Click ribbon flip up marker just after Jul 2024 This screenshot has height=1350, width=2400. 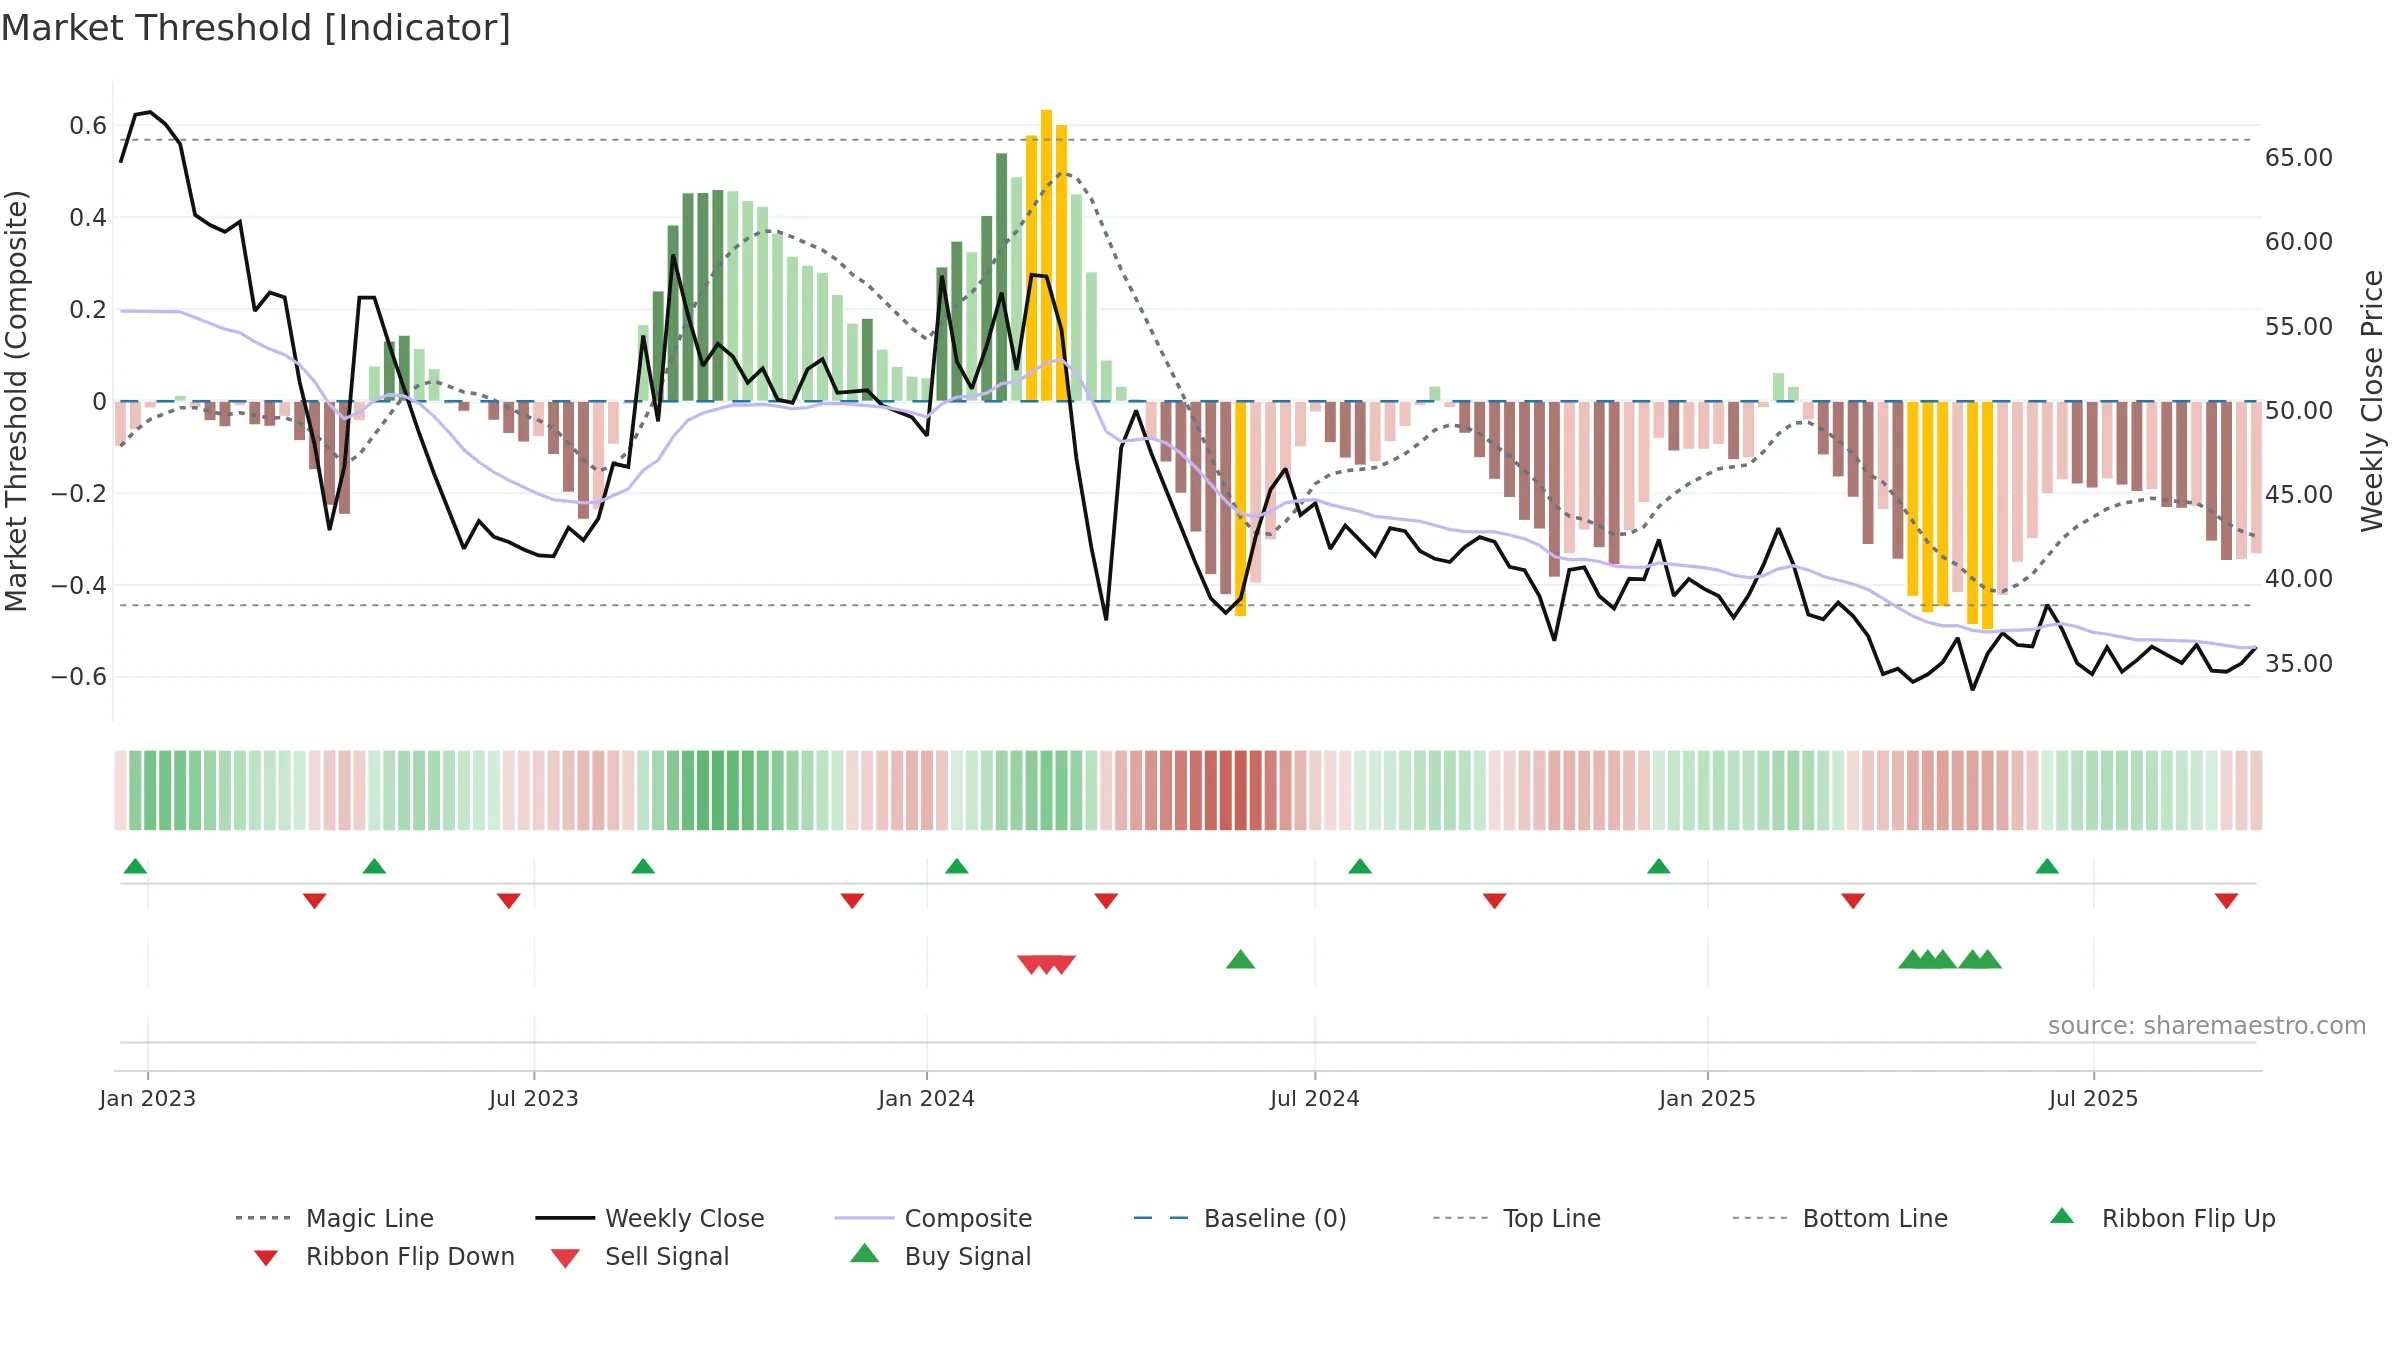(x=1360, y=866)
